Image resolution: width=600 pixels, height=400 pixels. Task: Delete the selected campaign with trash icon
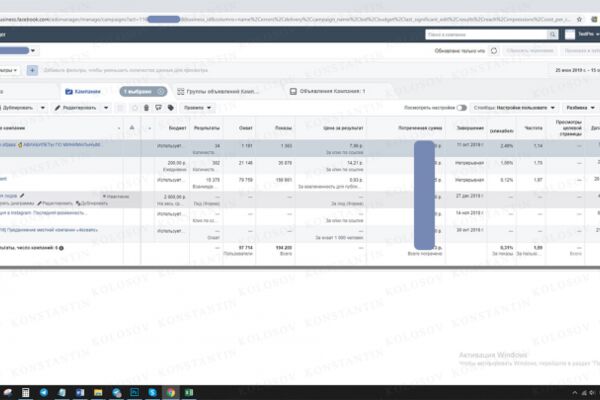146,108
